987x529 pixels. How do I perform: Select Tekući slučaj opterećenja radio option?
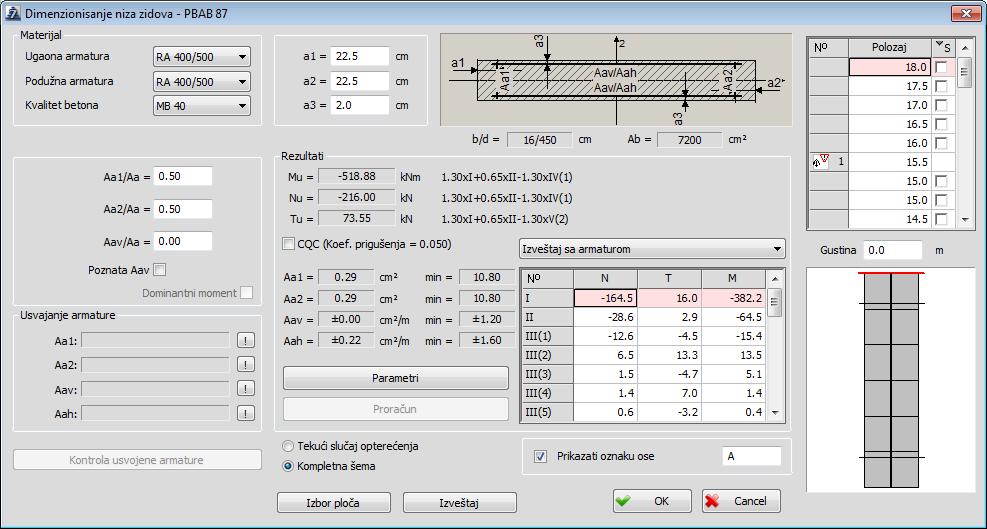288,446
